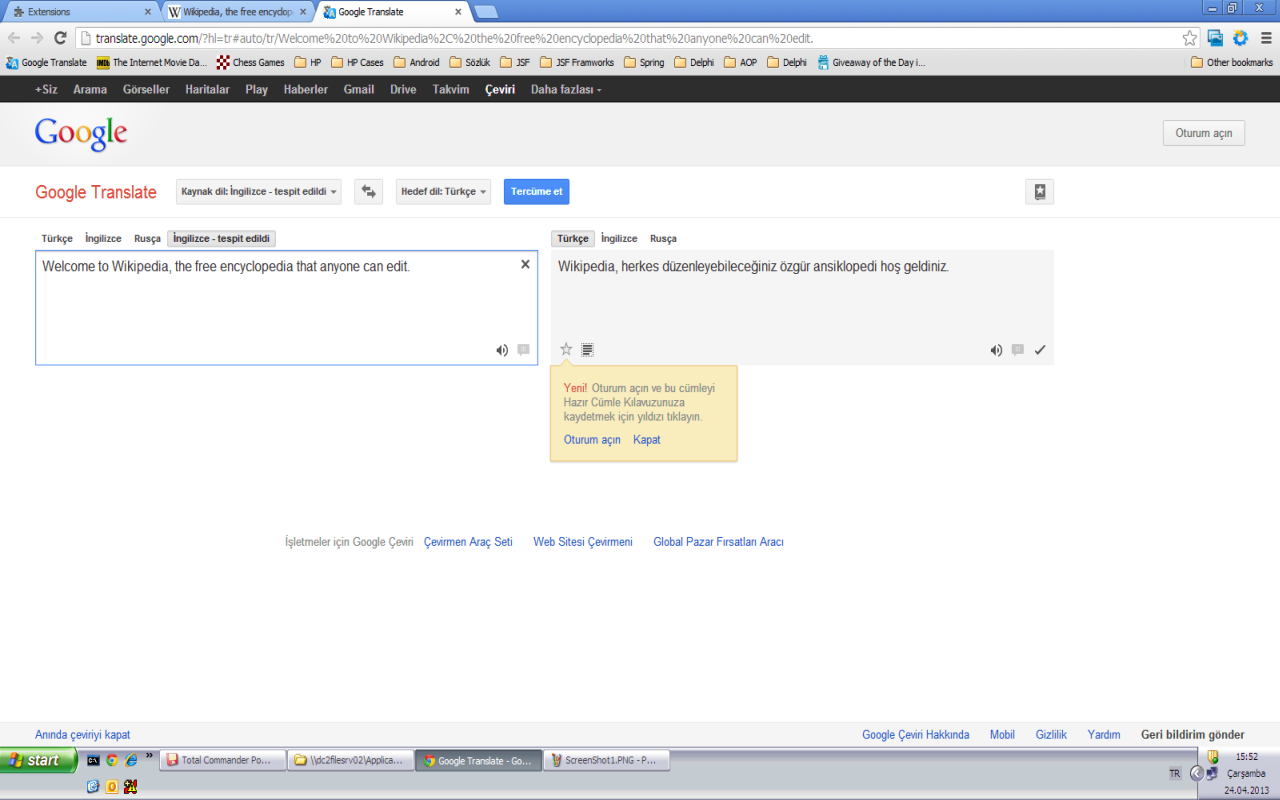Open the Phrasebook bookmark-star icon button
This screenshot has height=800, width=1280.
click(1040, 192)
